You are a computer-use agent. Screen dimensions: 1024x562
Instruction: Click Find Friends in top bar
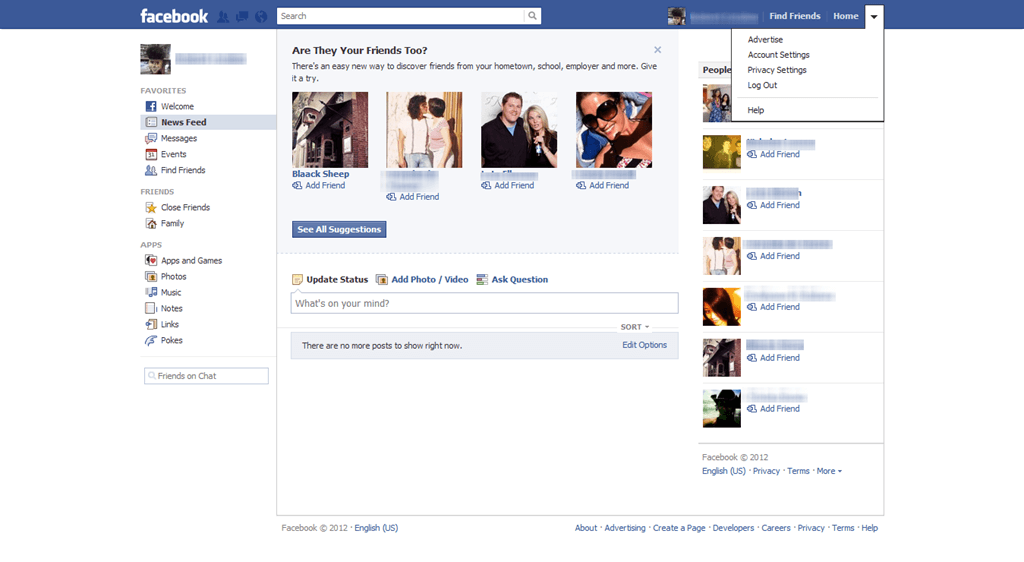[x=795, y=16]
